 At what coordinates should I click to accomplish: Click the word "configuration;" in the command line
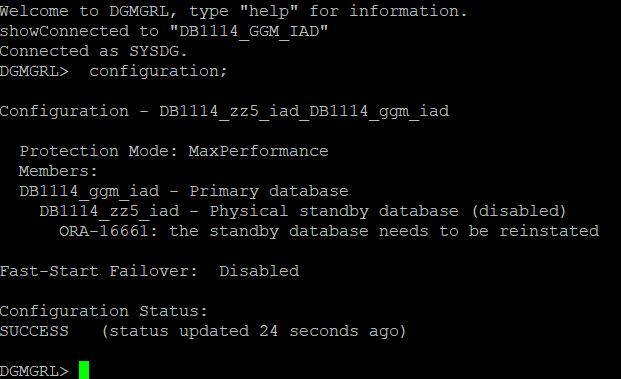click(x=158, y=71)
